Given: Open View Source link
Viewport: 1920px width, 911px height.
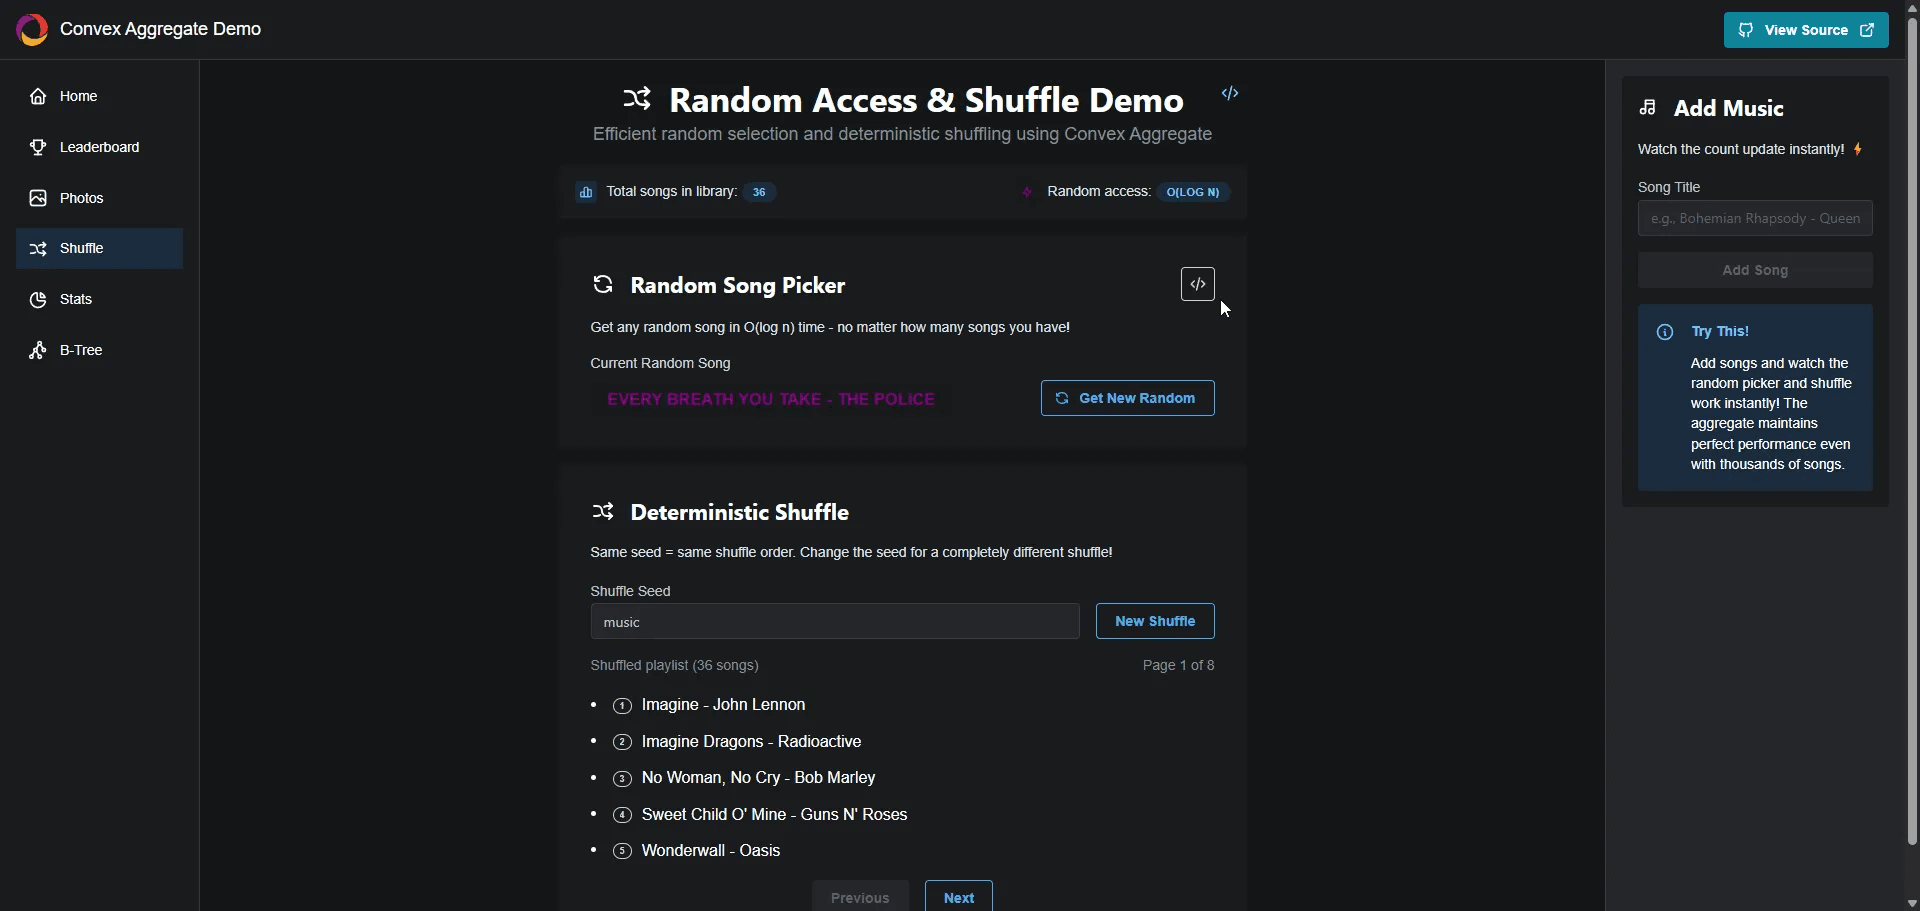Looking at the screenshot, I should [x=1805, y=30].
